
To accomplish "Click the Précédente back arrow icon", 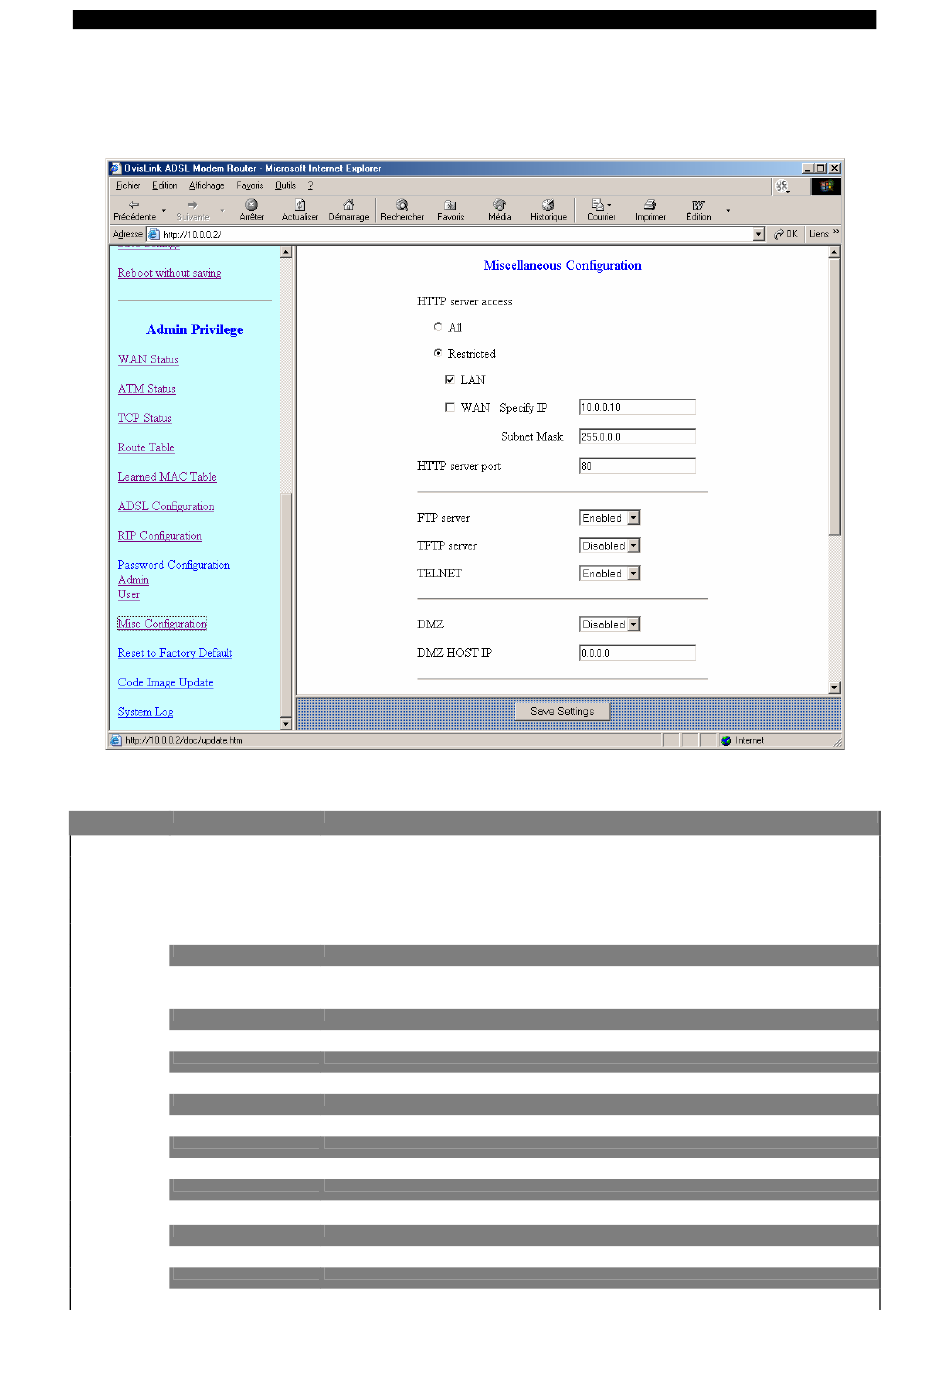I will click(x=134, y=204).
